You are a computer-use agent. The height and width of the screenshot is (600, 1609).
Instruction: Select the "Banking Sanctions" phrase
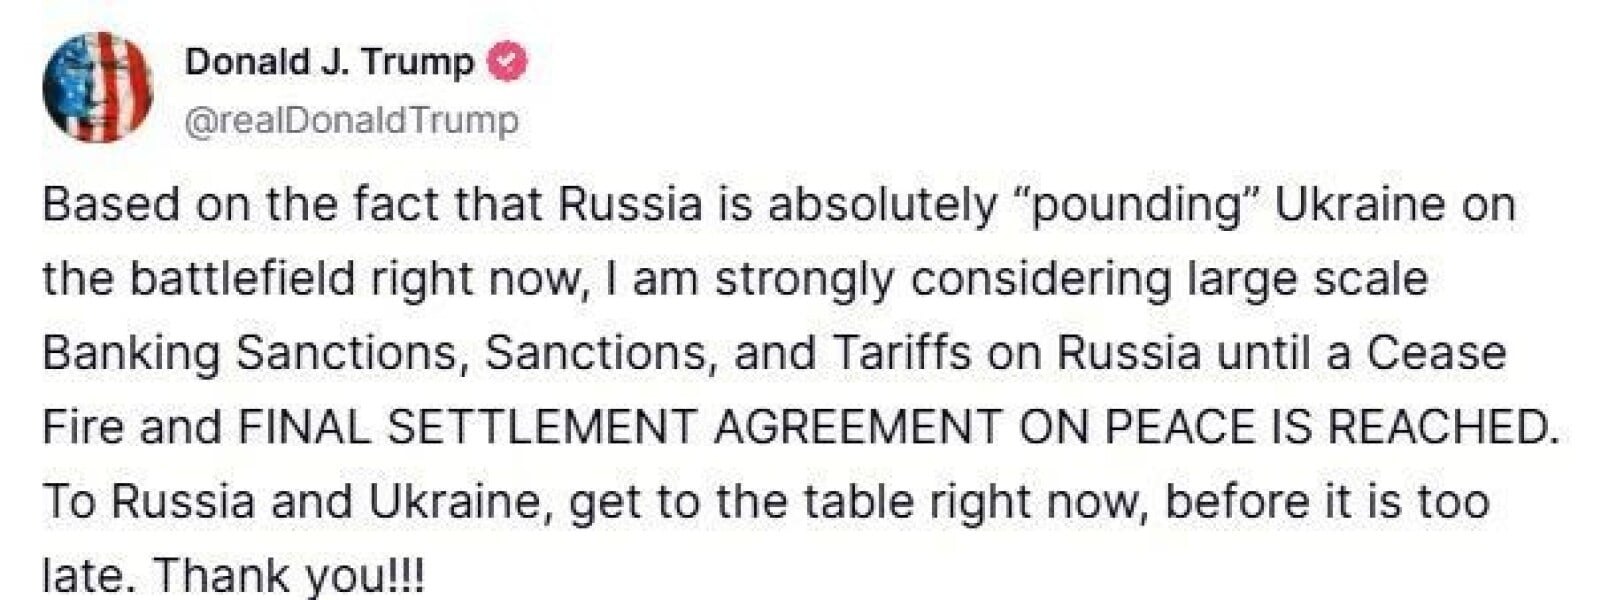pyautogui.click(x=256, y=354)
